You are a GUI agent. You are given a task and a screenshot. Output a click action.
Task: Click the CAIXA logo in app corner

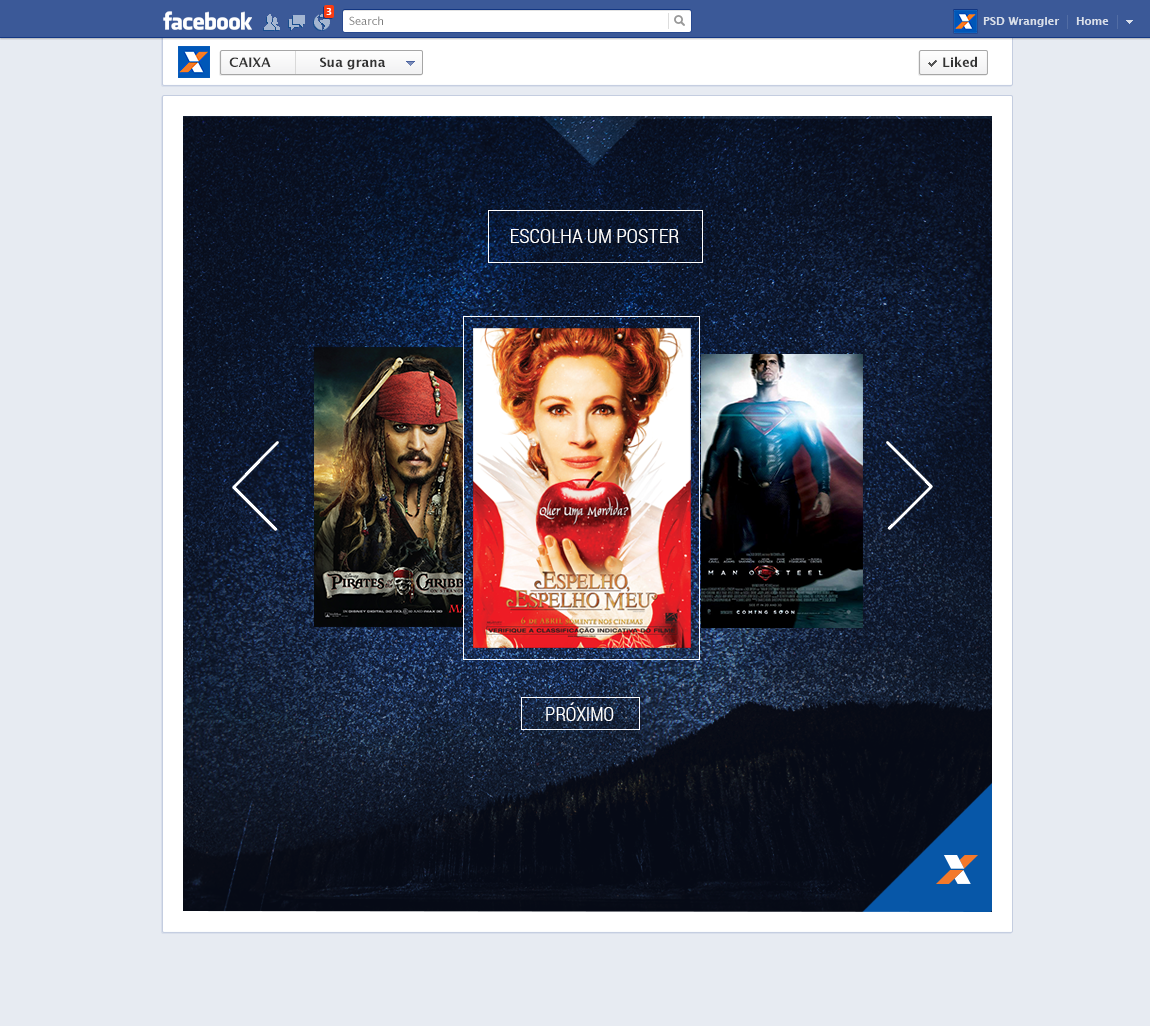956,869
